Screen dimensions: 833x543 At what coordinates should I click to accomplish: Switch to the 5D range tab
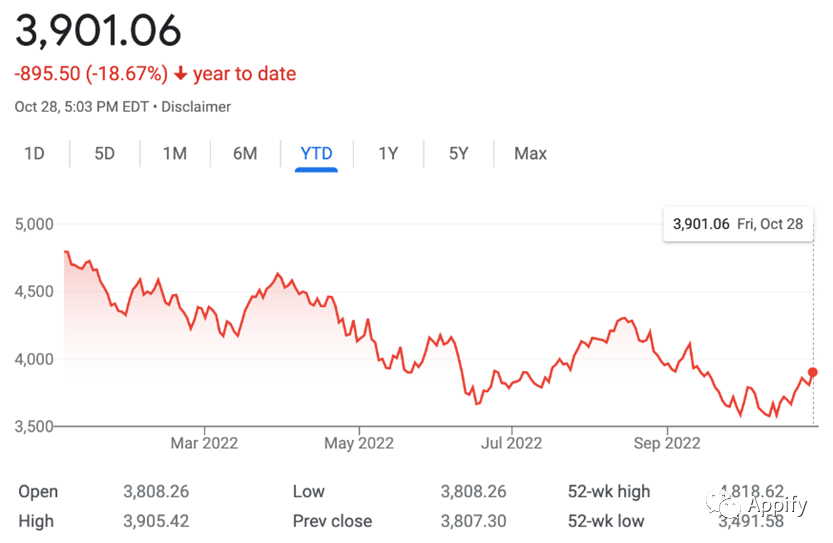[x=105, y=154]
